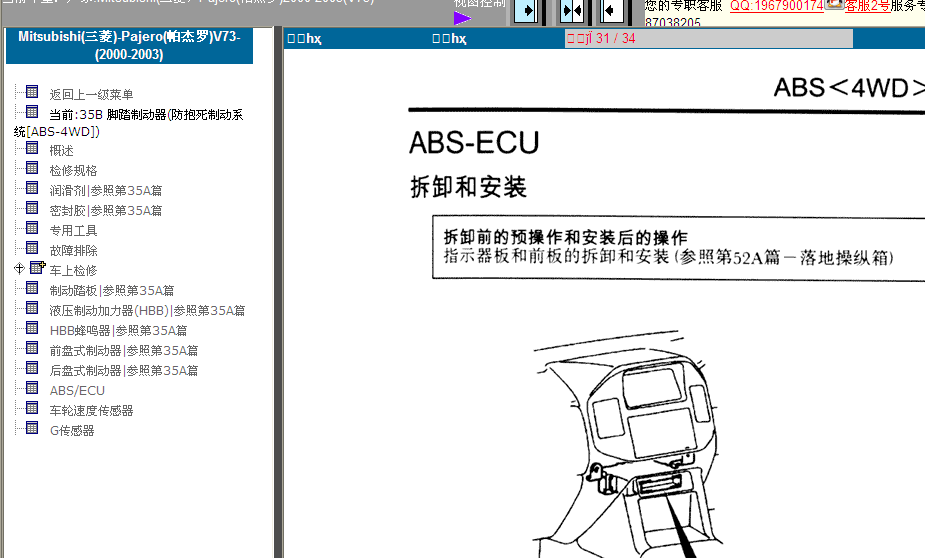This screenshot has height=558, width=925.
Task: Open the 客服2号 link
Action: point(867,6)
